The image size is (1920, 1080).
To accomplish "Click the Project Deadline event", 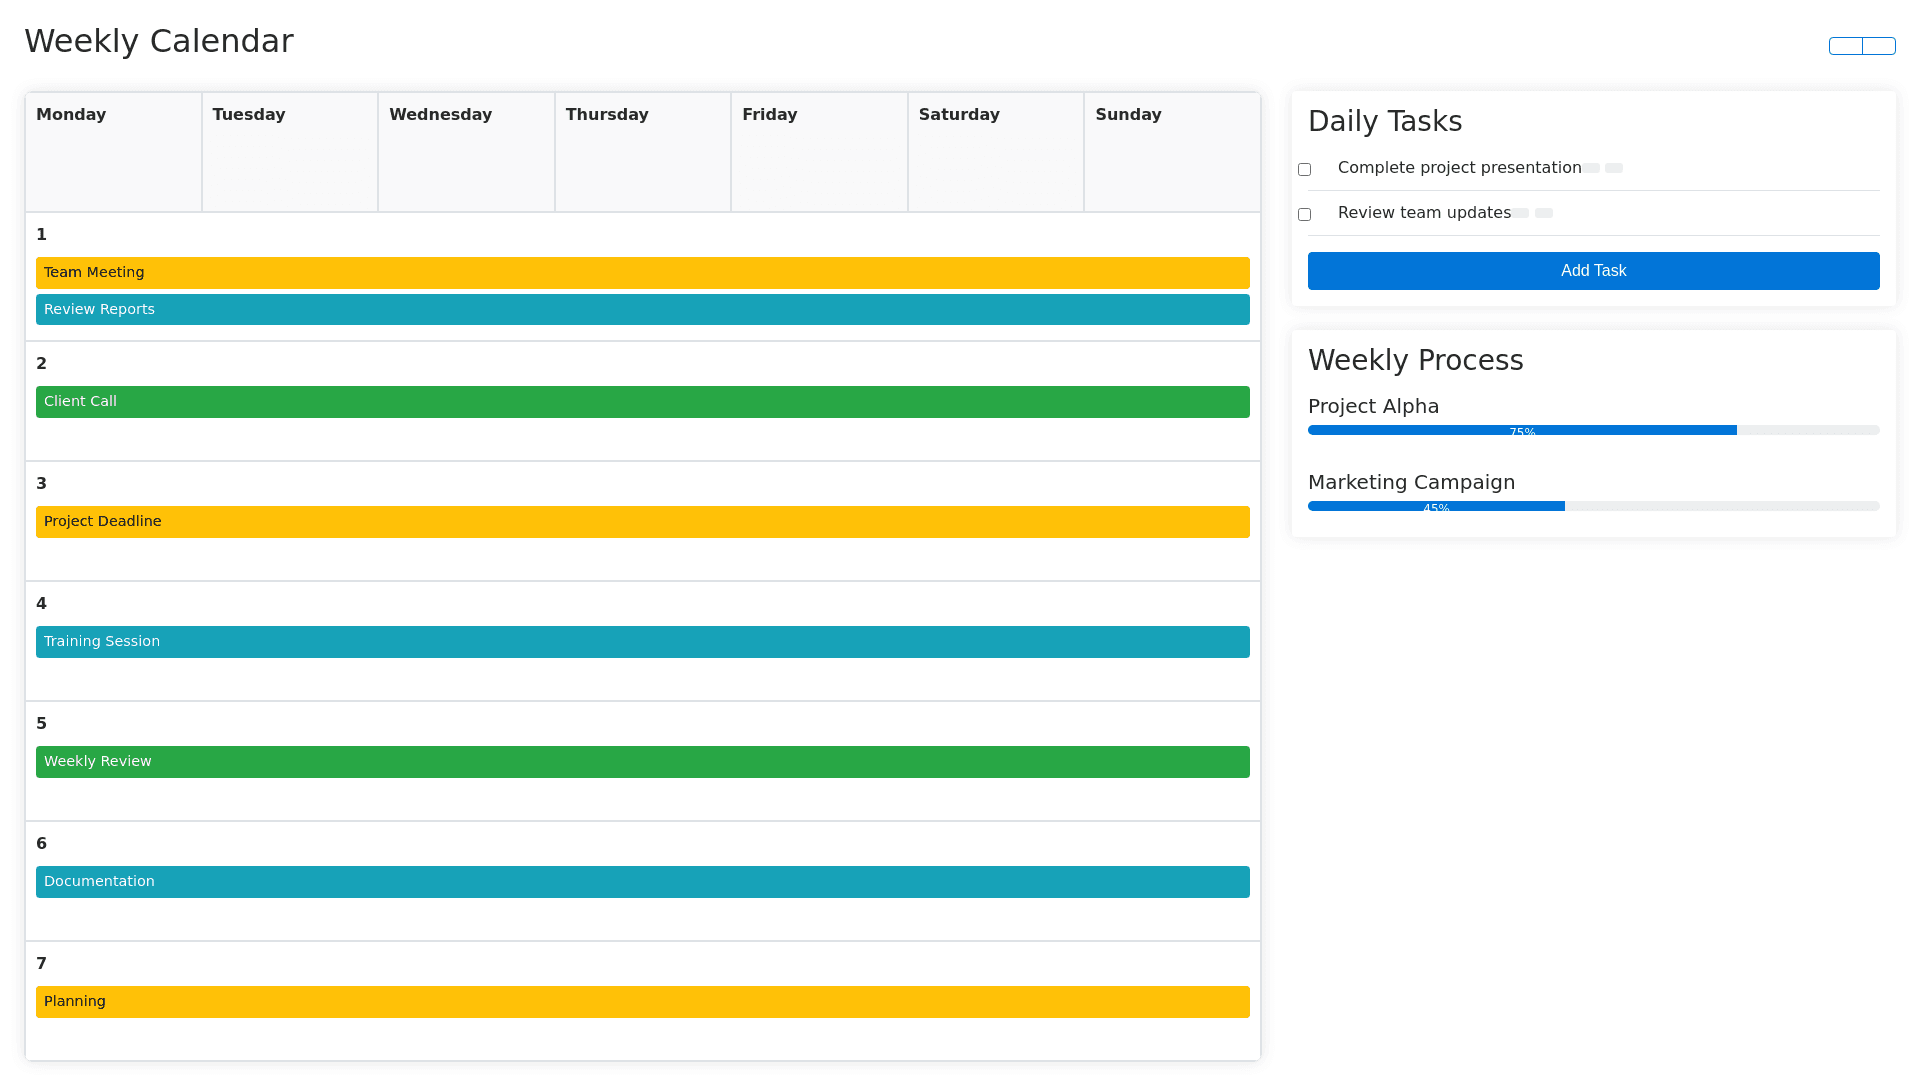I will [642, 522].
